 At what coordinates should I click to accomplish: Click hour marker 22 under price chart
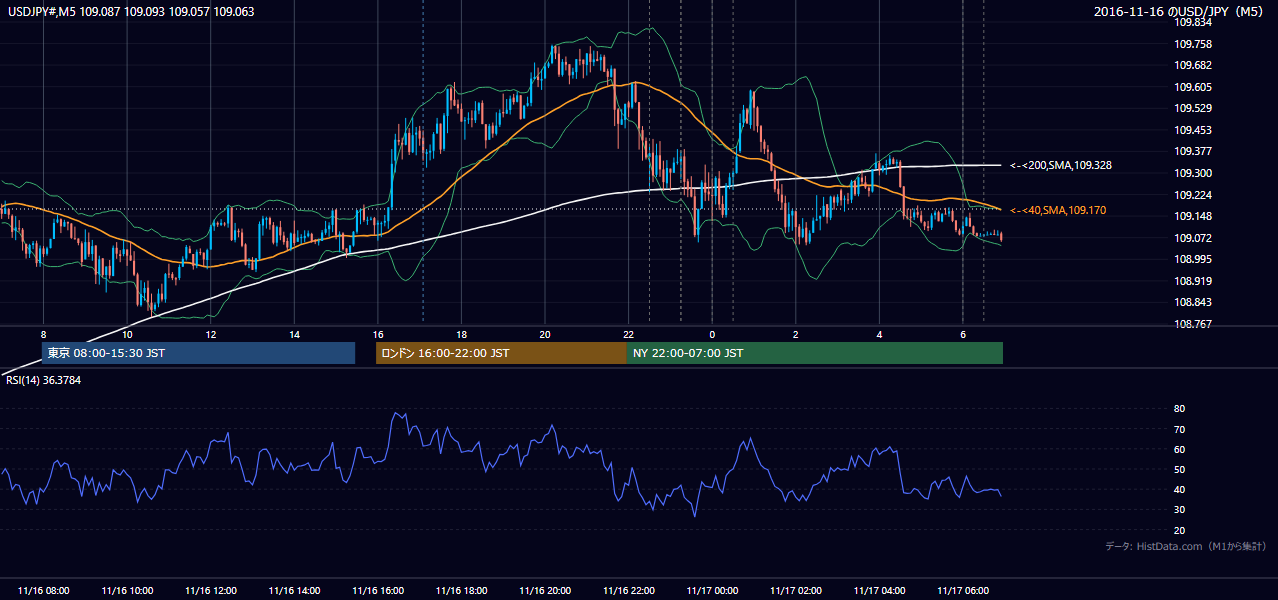pyautogui.click(x=628, y=334)
